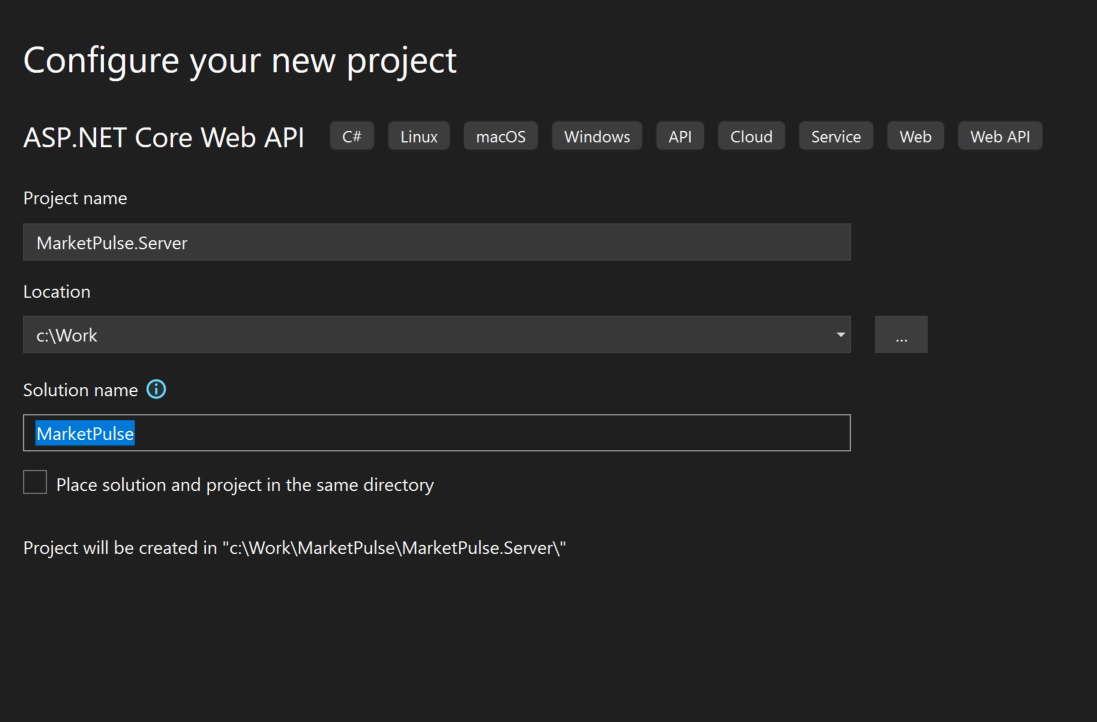Click the browse ... button for Location
This screenshot has height=722, width=1097.
click(x=901, y=334)
